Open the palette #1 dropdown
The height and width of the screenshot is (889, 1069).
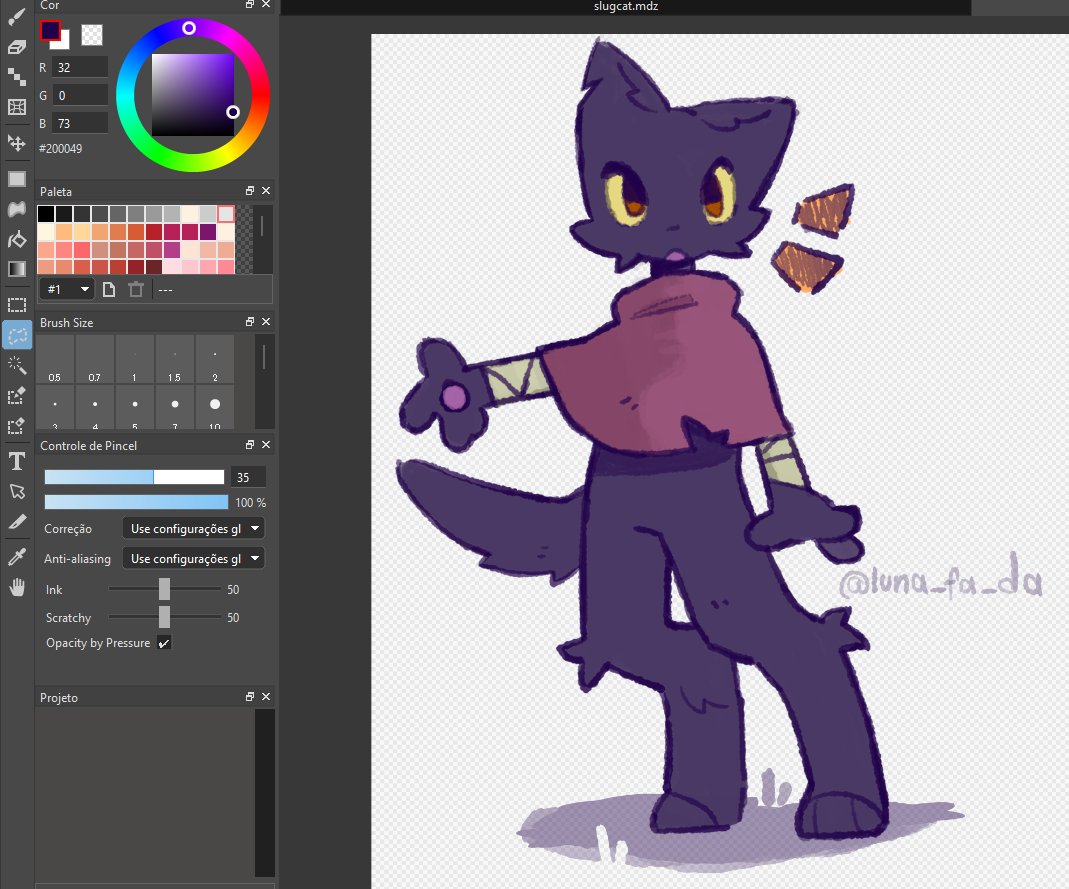[67, 289]
